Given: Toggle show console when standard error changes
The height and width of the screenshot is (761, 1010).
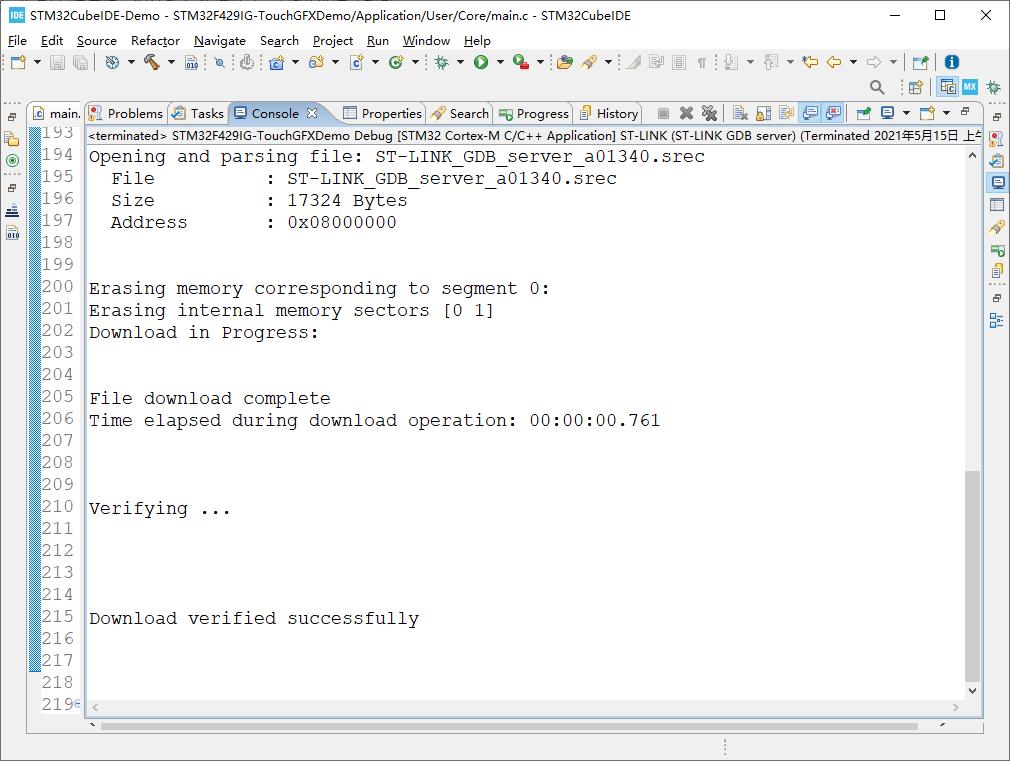Looking at the screenshot, I should click(x=834, y=113).
